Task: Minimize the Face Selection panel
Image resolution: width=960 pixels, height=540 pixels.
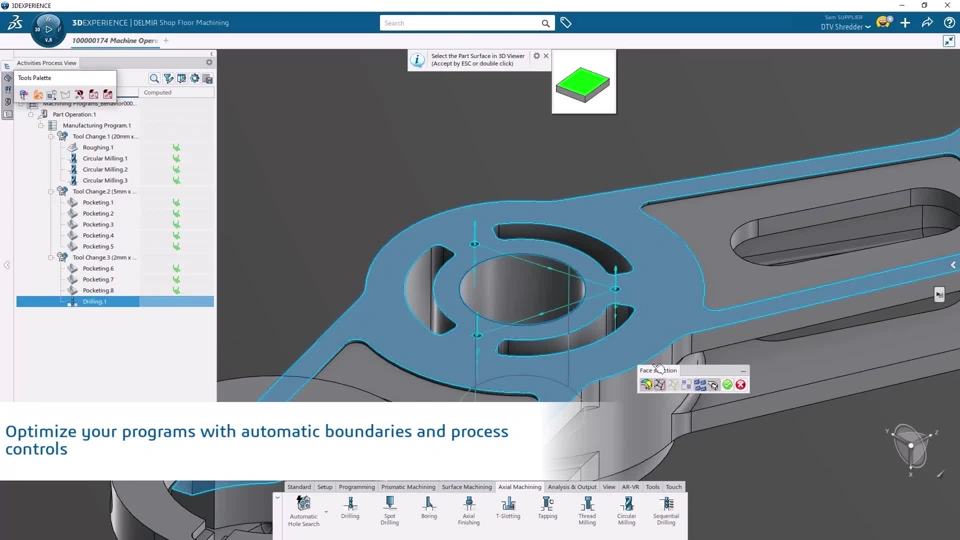Action: 743,370
